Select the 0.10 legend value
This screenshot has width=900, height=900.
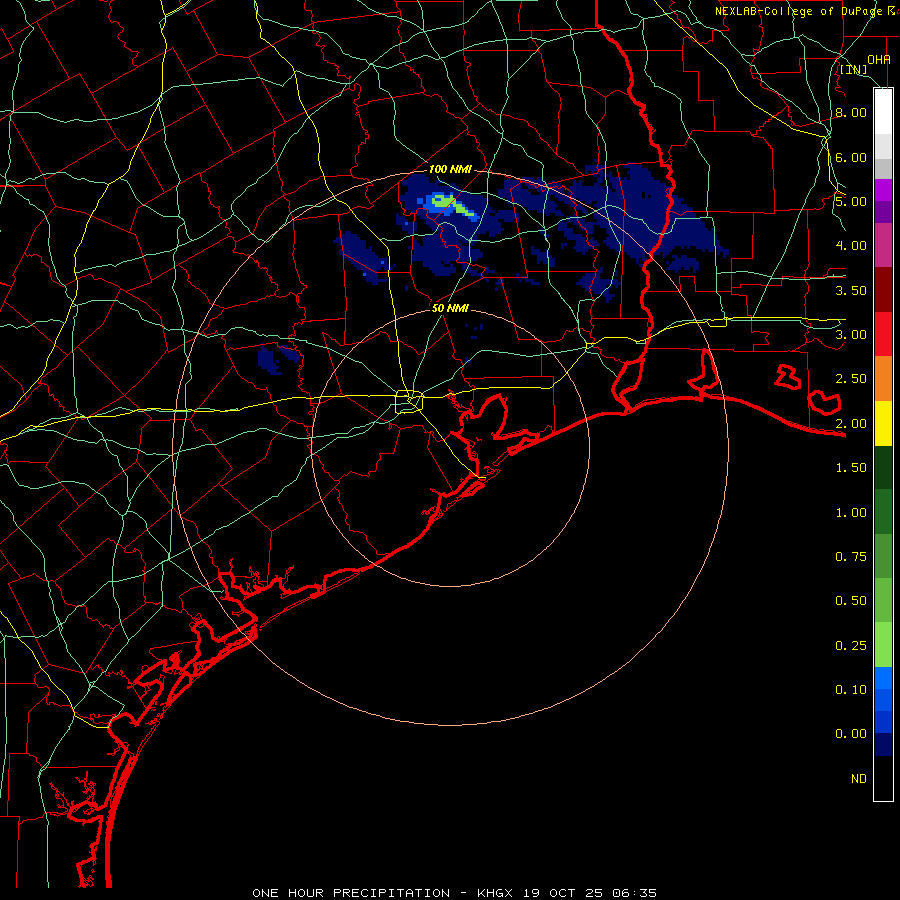click(851, 690)
